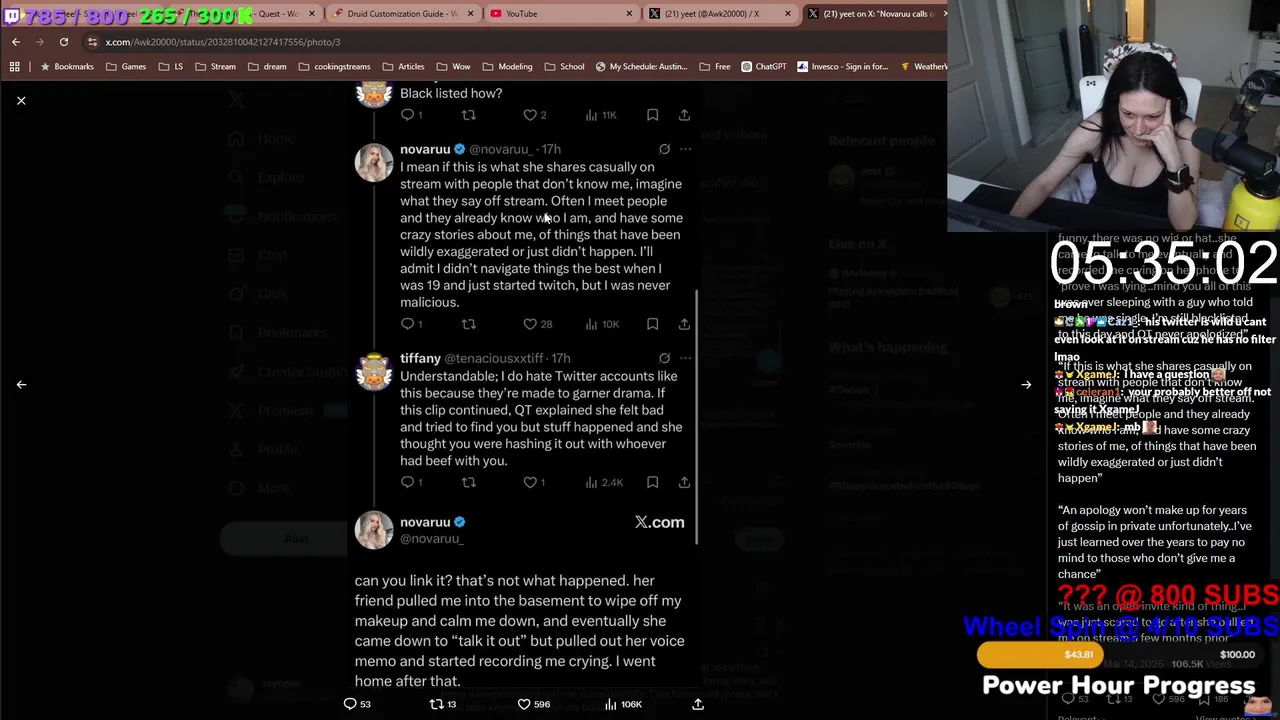1280x720 pixels.
Task: Click the Grok icon on tiffany's tweet
Action: point(664,358)
